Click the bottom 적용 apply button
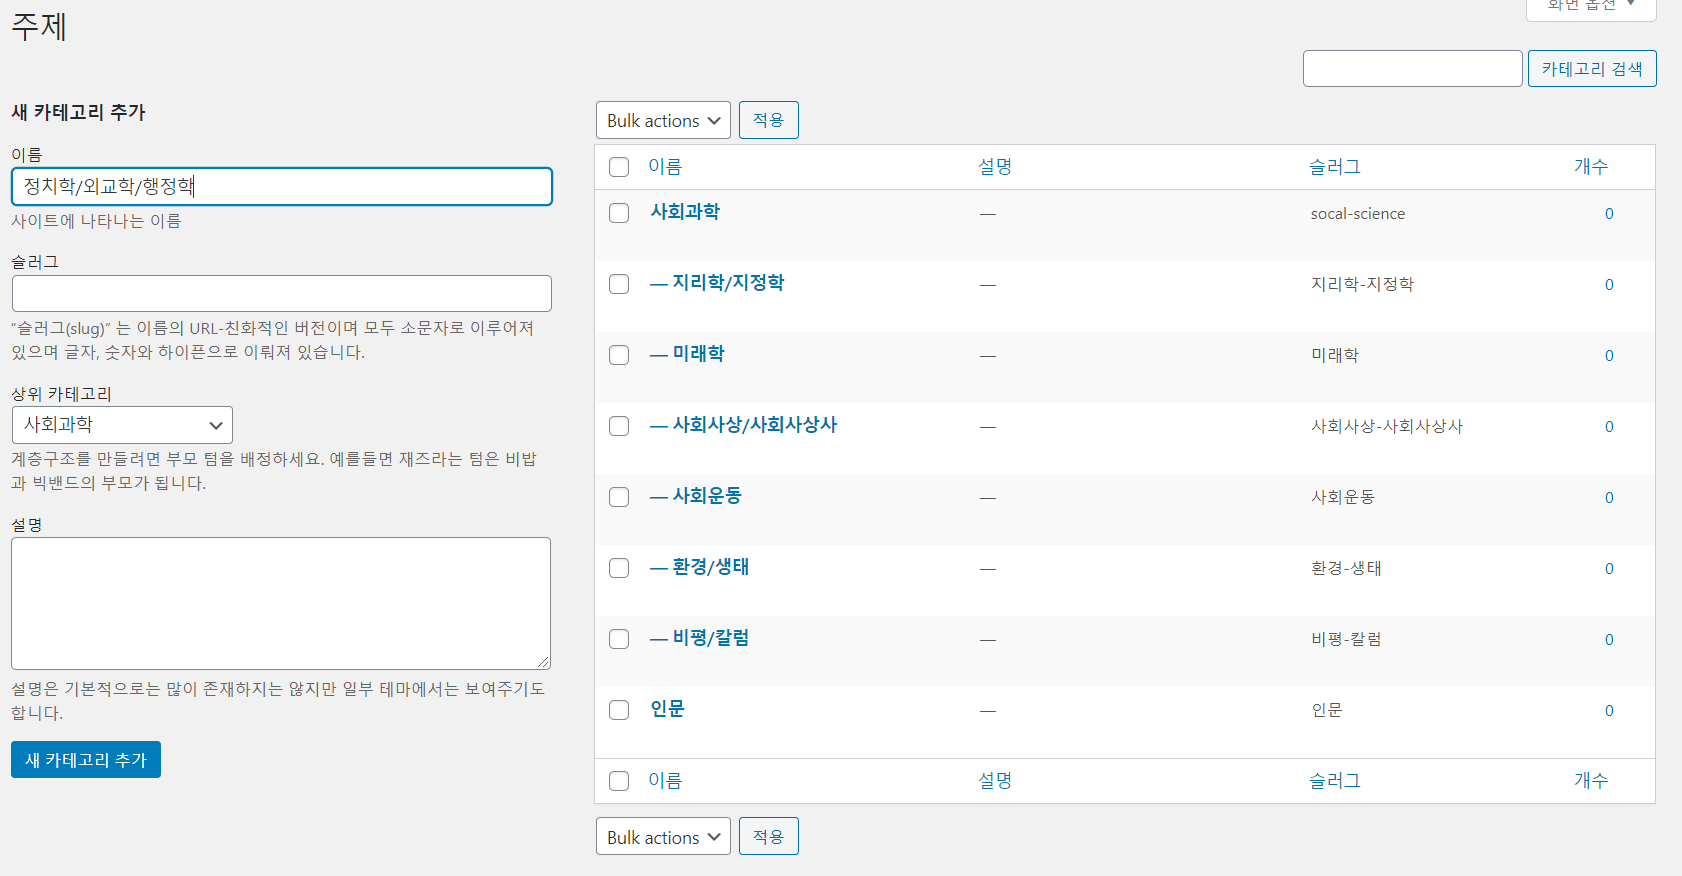1682x876 pixels. click(768, 836)
